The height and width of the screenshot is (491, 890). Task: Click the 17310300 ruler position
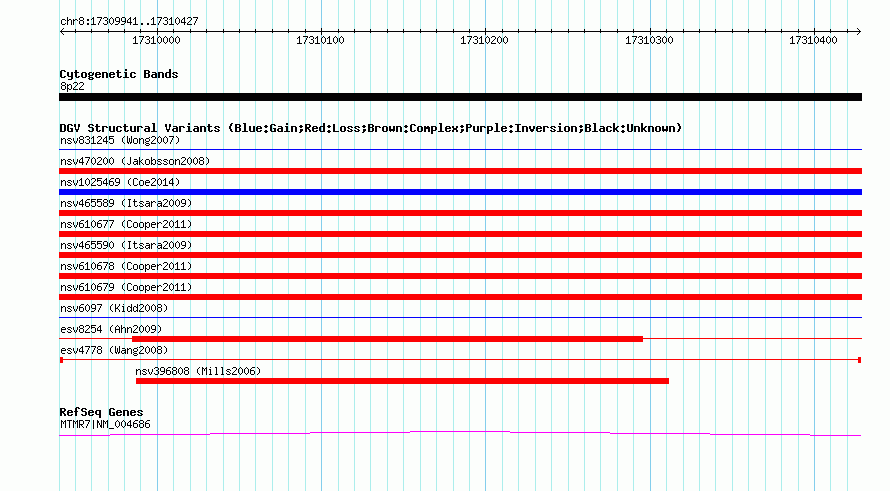click(649, 40)
